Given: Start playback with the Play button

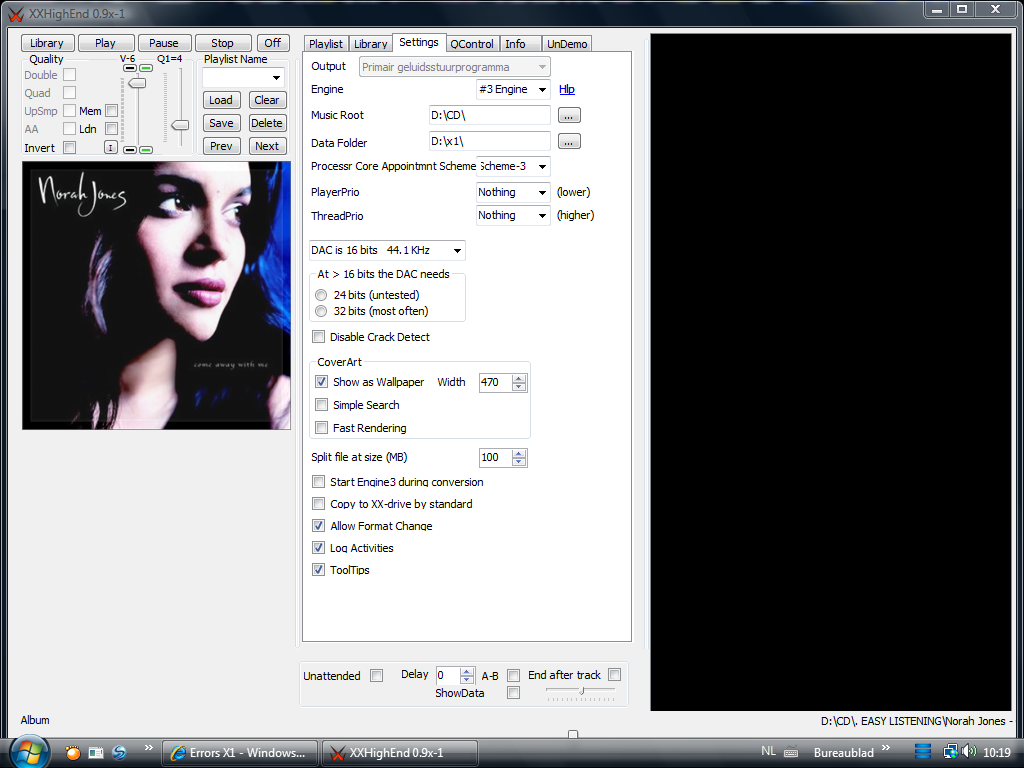Looking at the screenshot, I should click(106, 43).
